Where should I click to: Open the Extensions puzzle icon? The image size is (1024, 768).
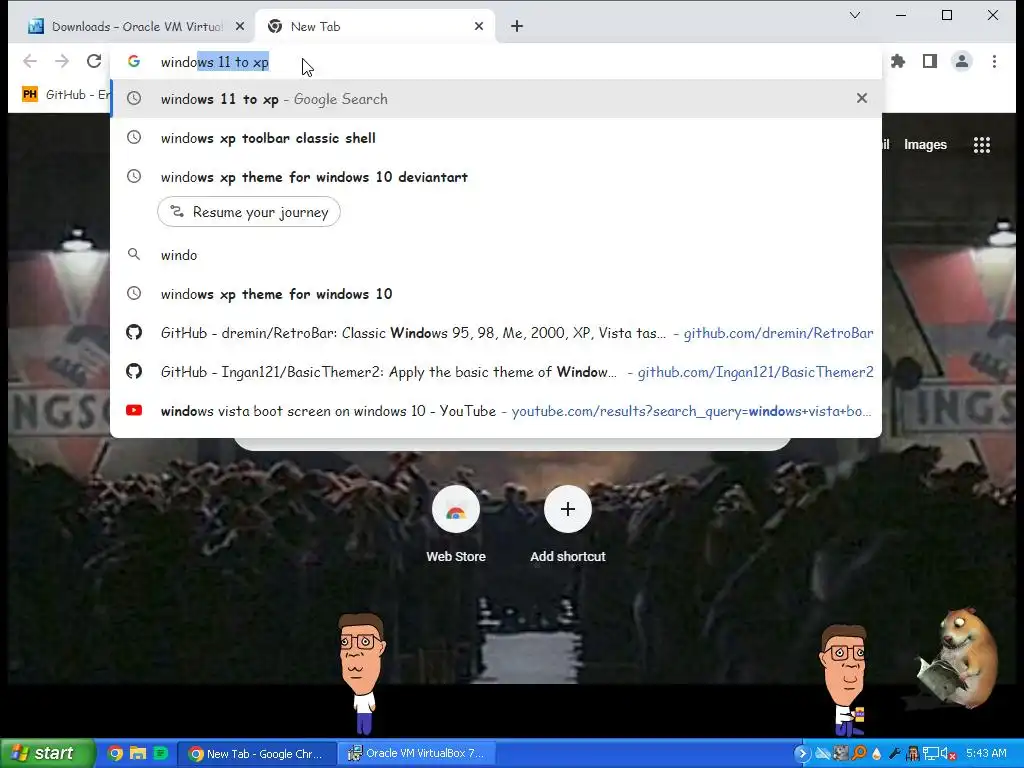tap(898, 61)
